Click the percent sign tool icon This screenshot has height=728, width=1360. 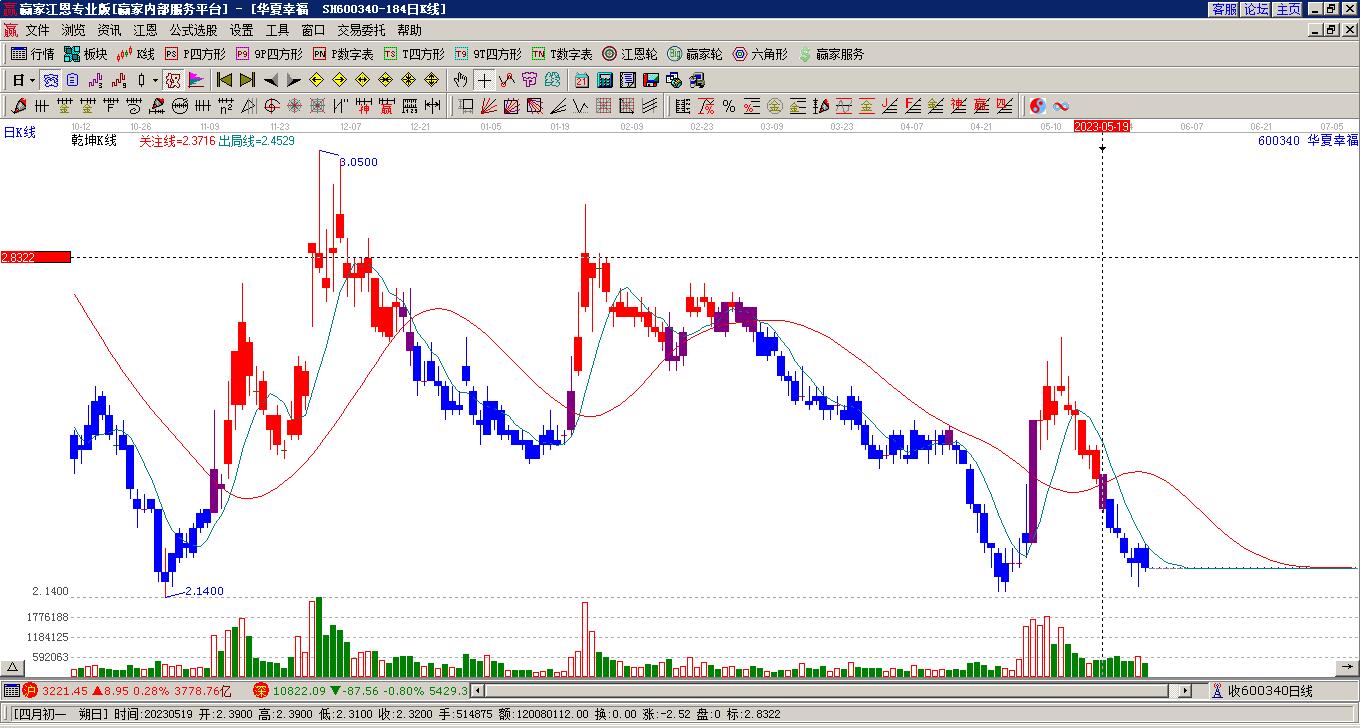tap(729, 105)
